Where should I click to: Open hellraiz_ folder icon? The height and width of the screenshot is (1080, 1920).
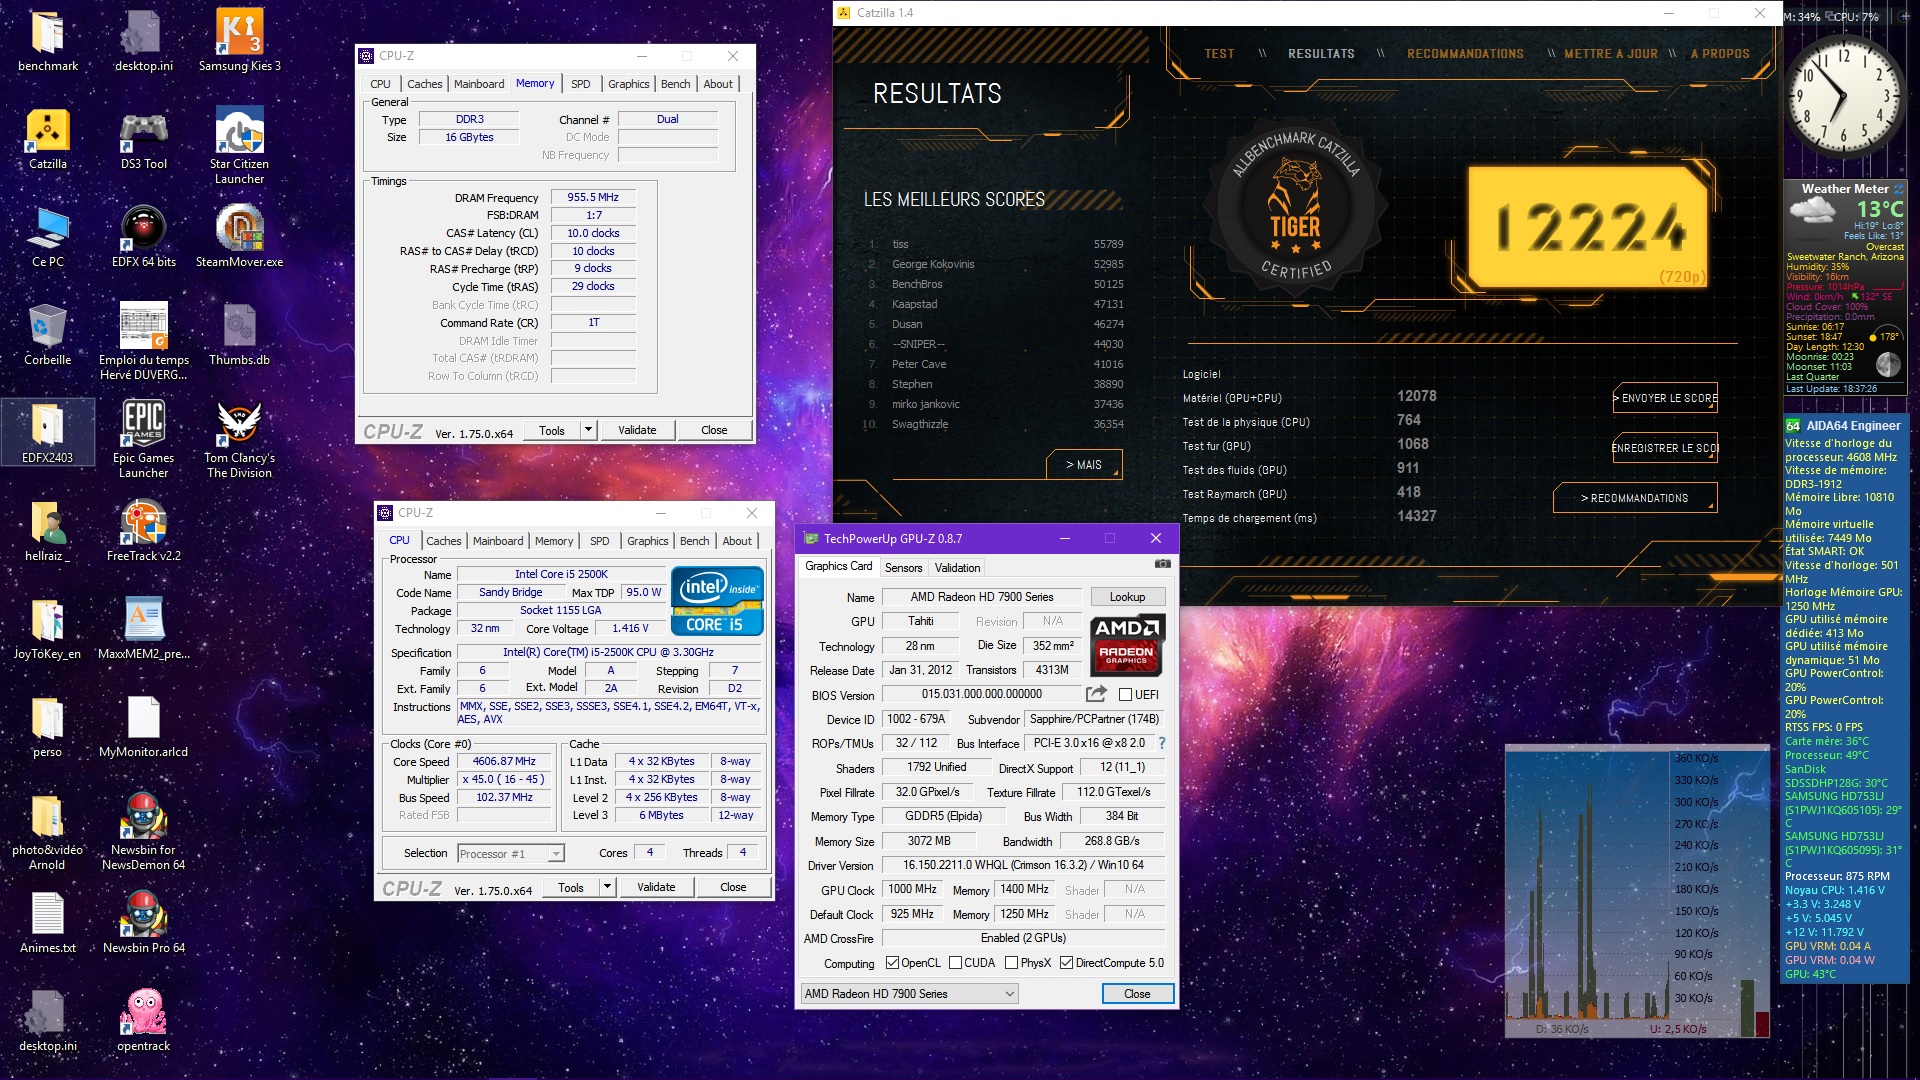pos(47,532)
